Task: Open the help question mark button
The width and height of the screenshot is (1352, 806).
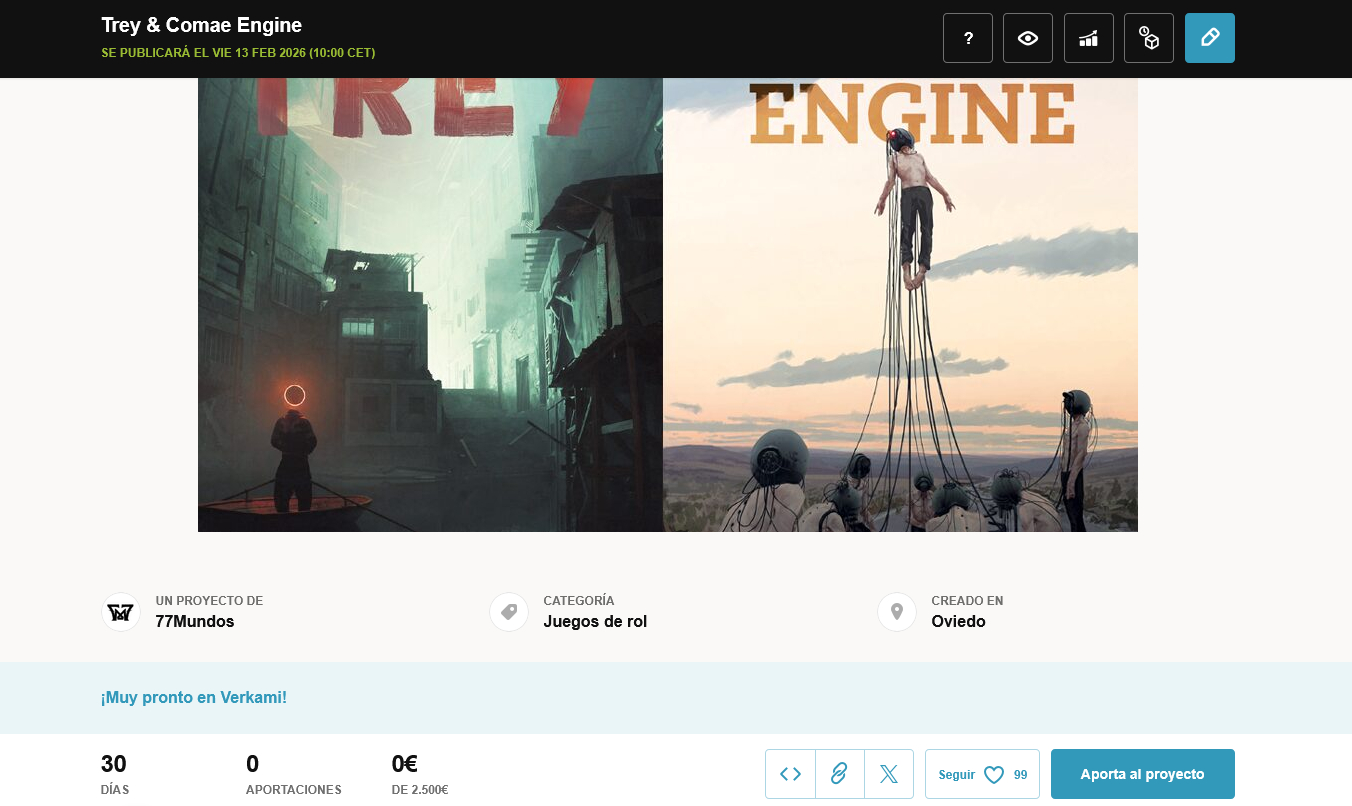Action: pos(968,38)
